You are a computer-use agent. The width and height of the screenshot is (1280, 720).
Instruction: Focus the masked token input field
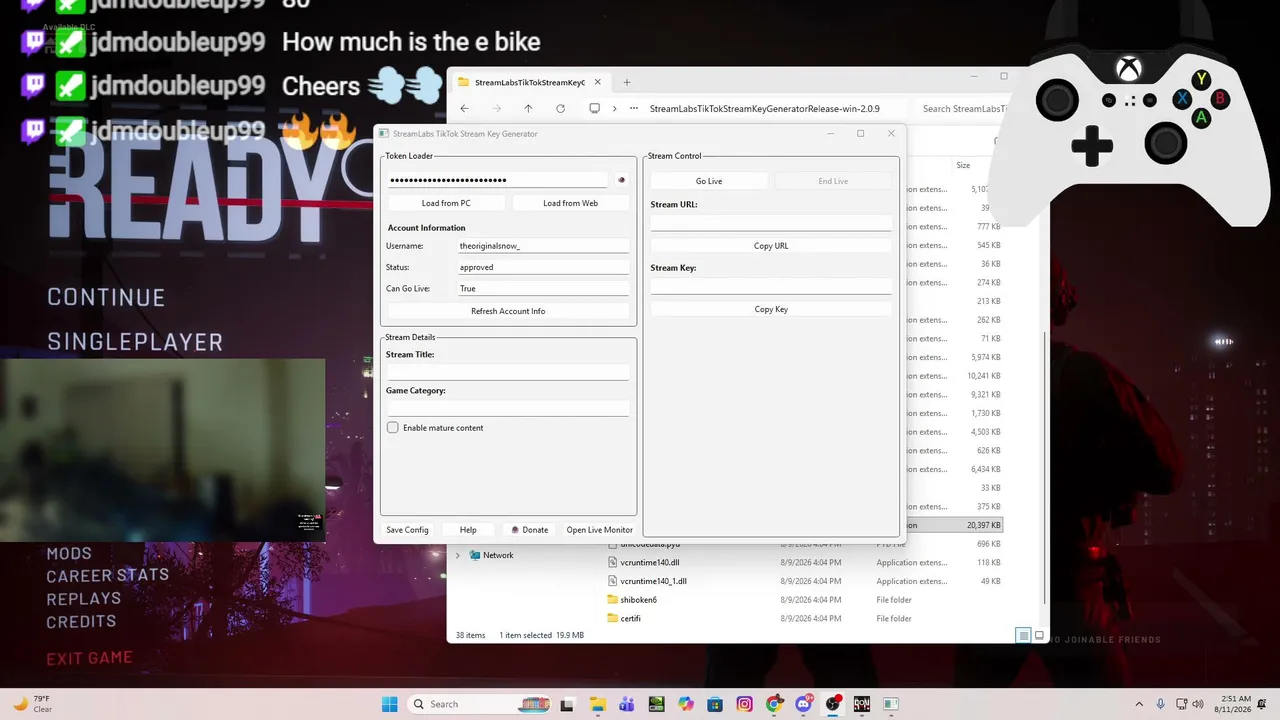[497, 180]
